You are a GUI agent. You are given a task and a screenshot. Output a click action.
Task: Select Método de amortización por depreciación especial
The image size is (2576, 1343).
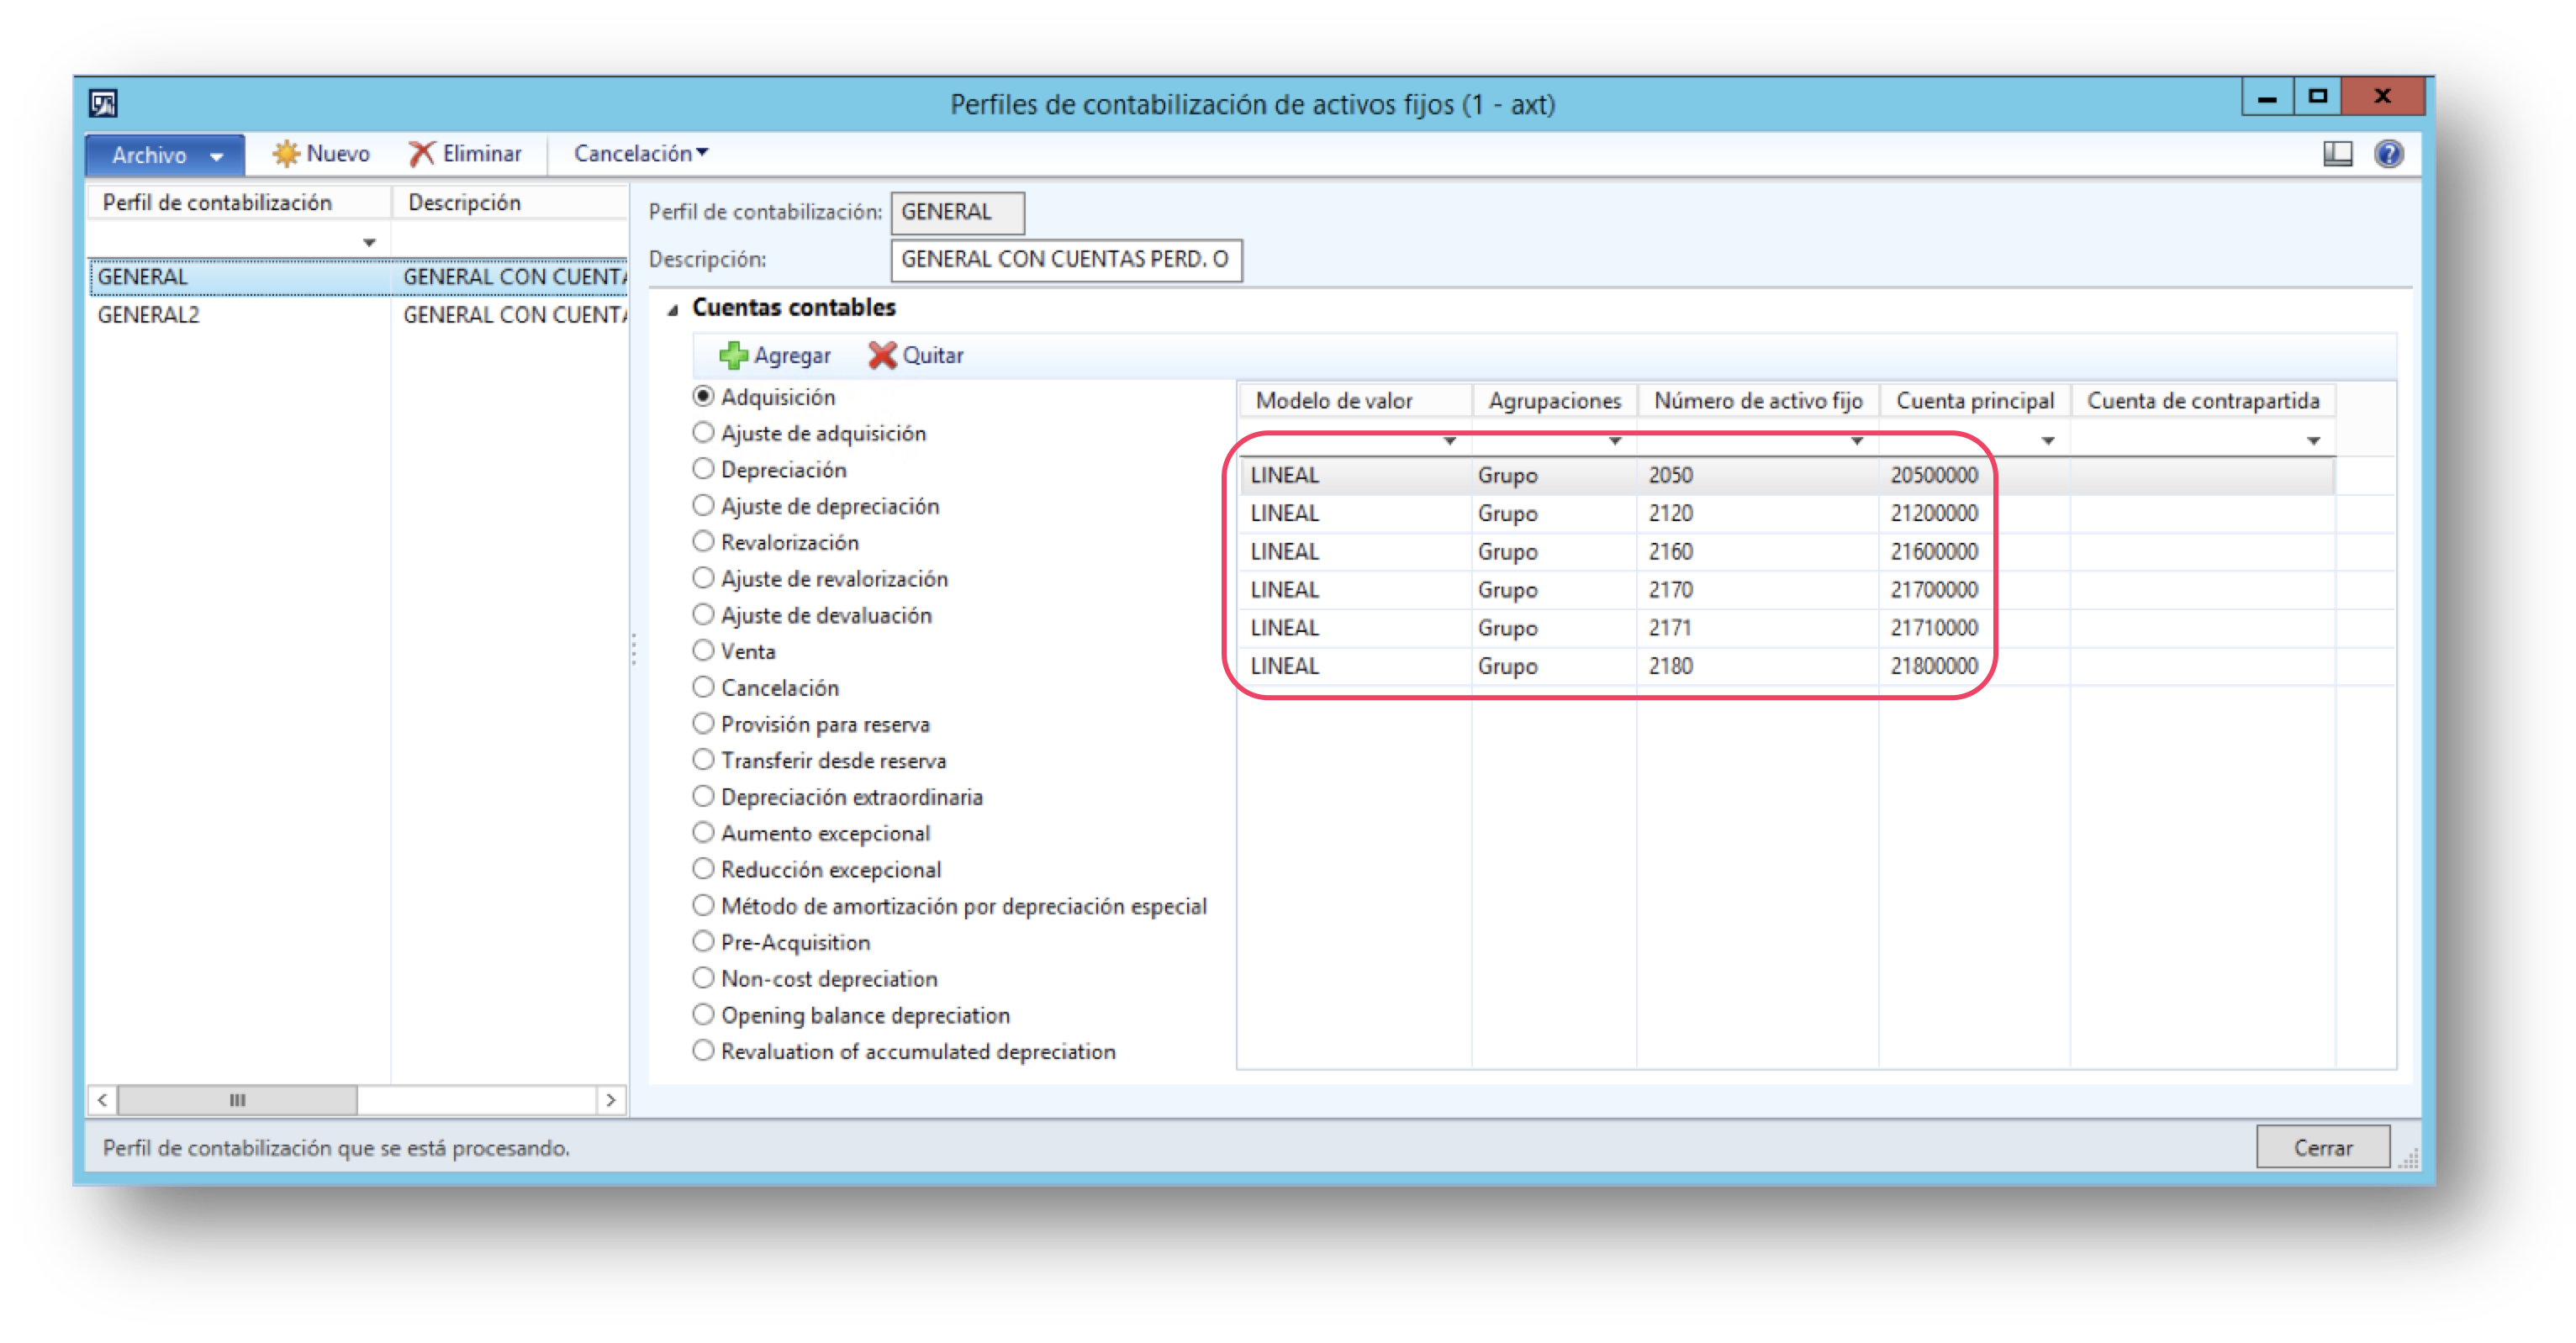coord(704,905)
